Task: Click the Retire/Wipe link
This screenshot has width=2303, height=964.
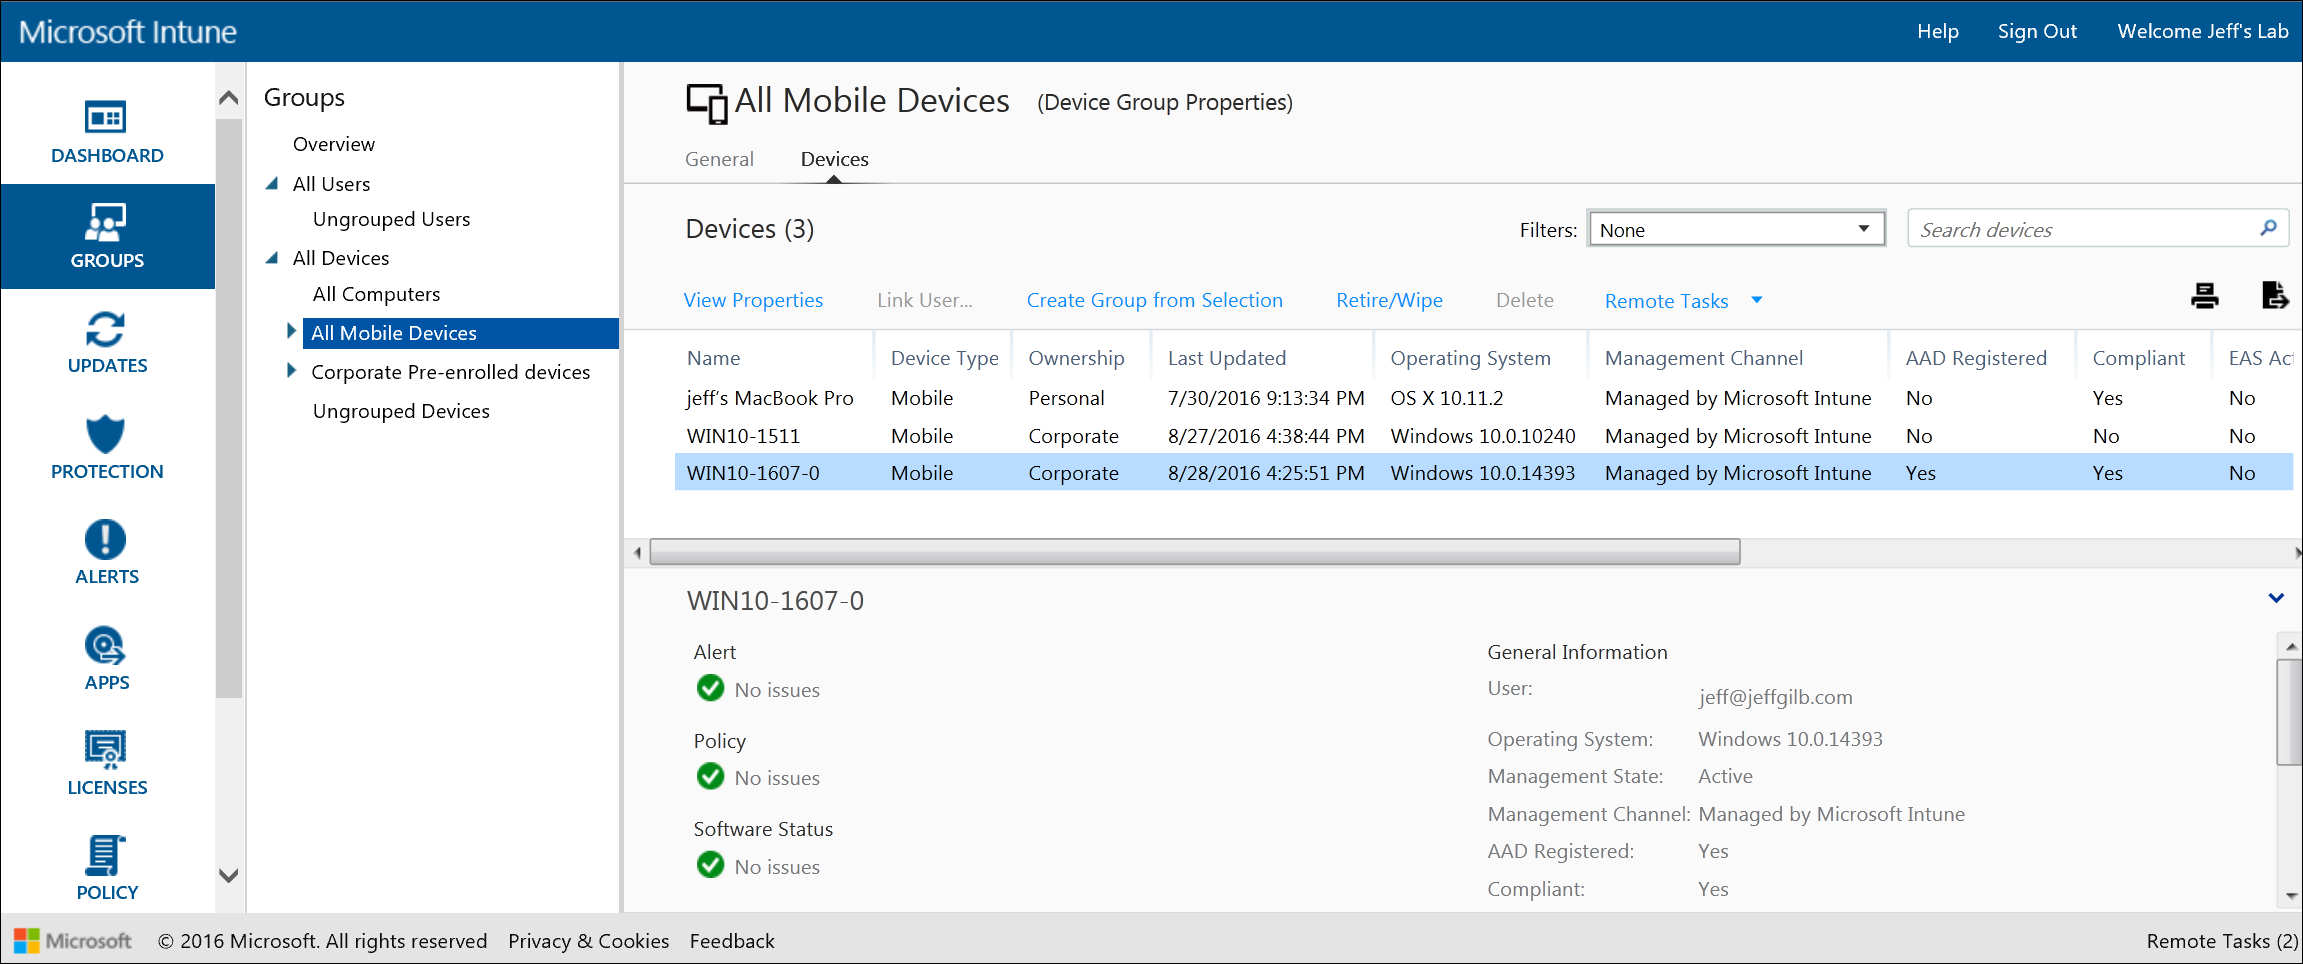Action: (1389, 300)
